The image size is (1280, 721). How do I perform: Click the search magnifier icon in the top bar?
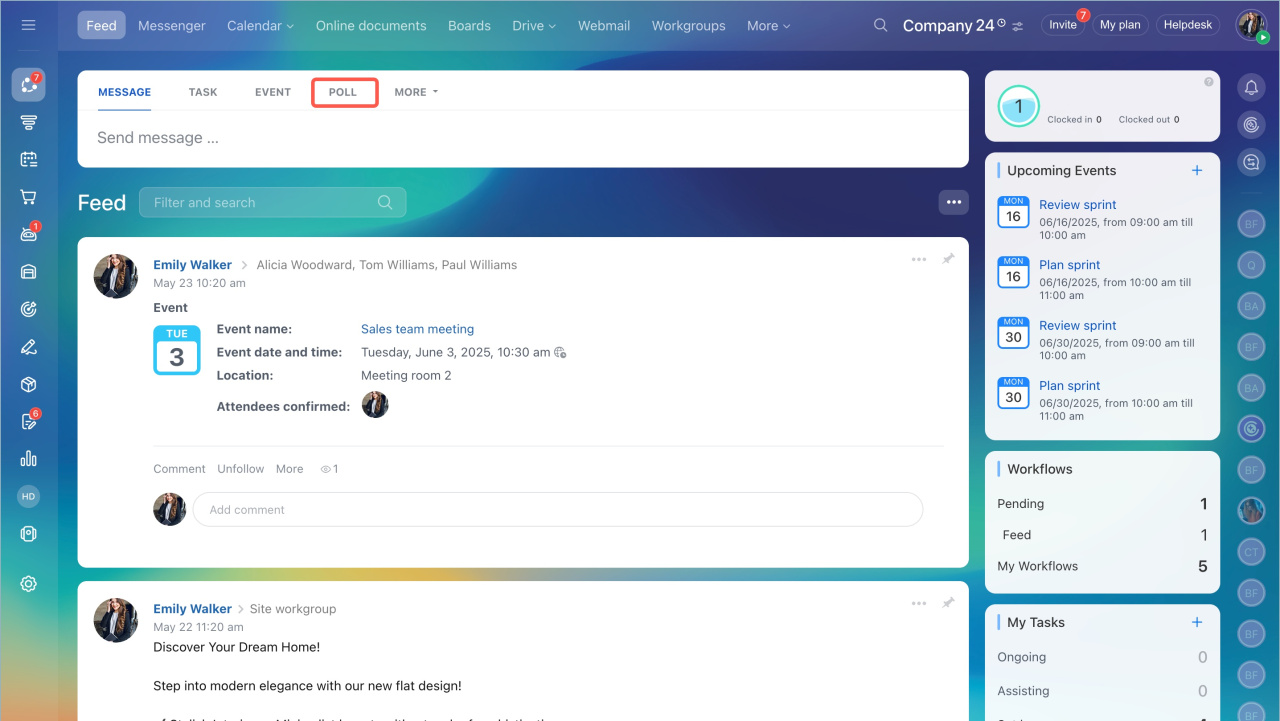pos(880,25)
